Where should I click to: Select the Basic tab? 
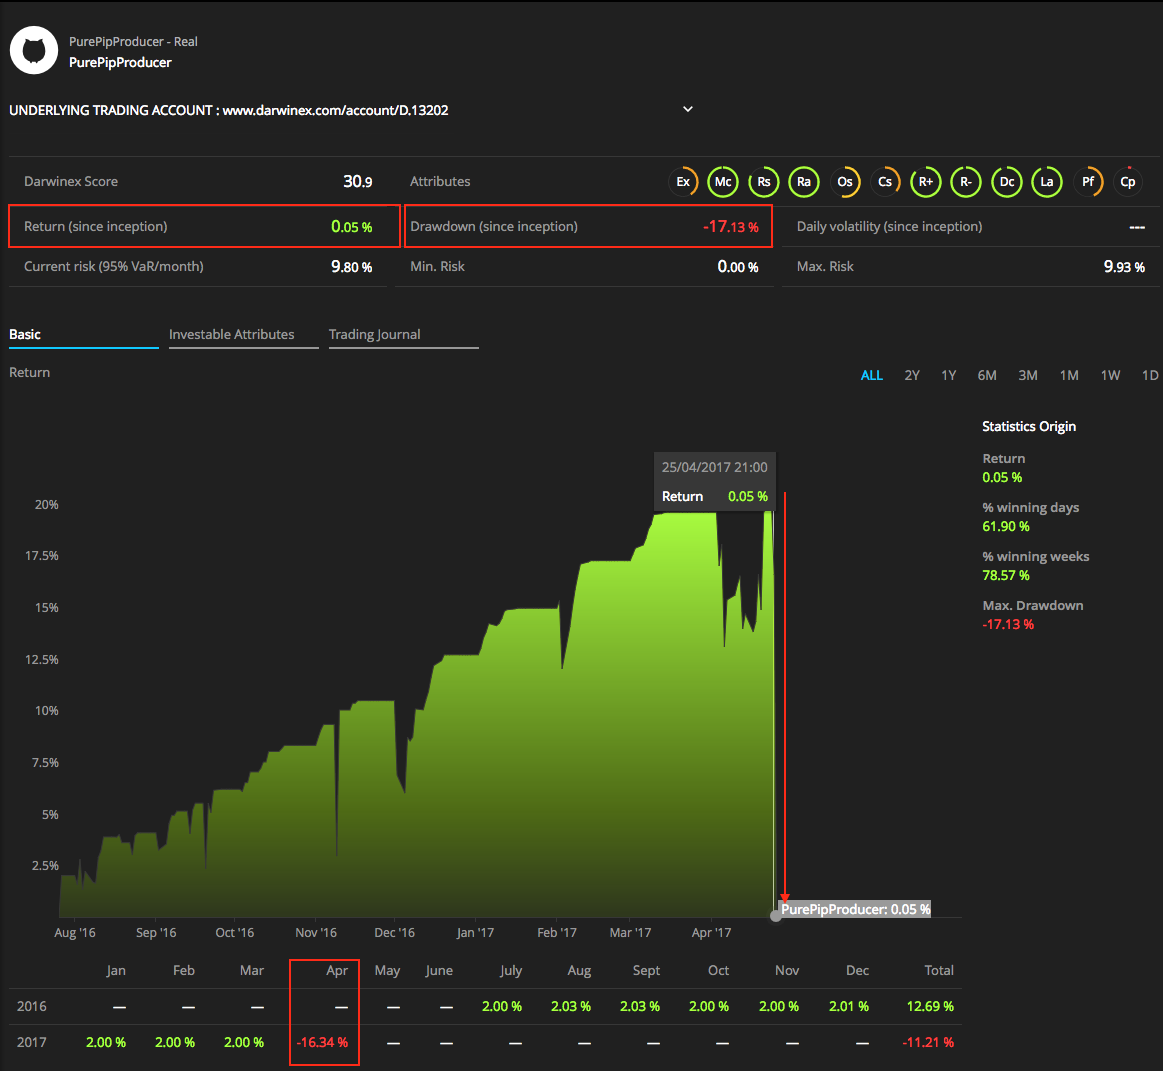25,335
